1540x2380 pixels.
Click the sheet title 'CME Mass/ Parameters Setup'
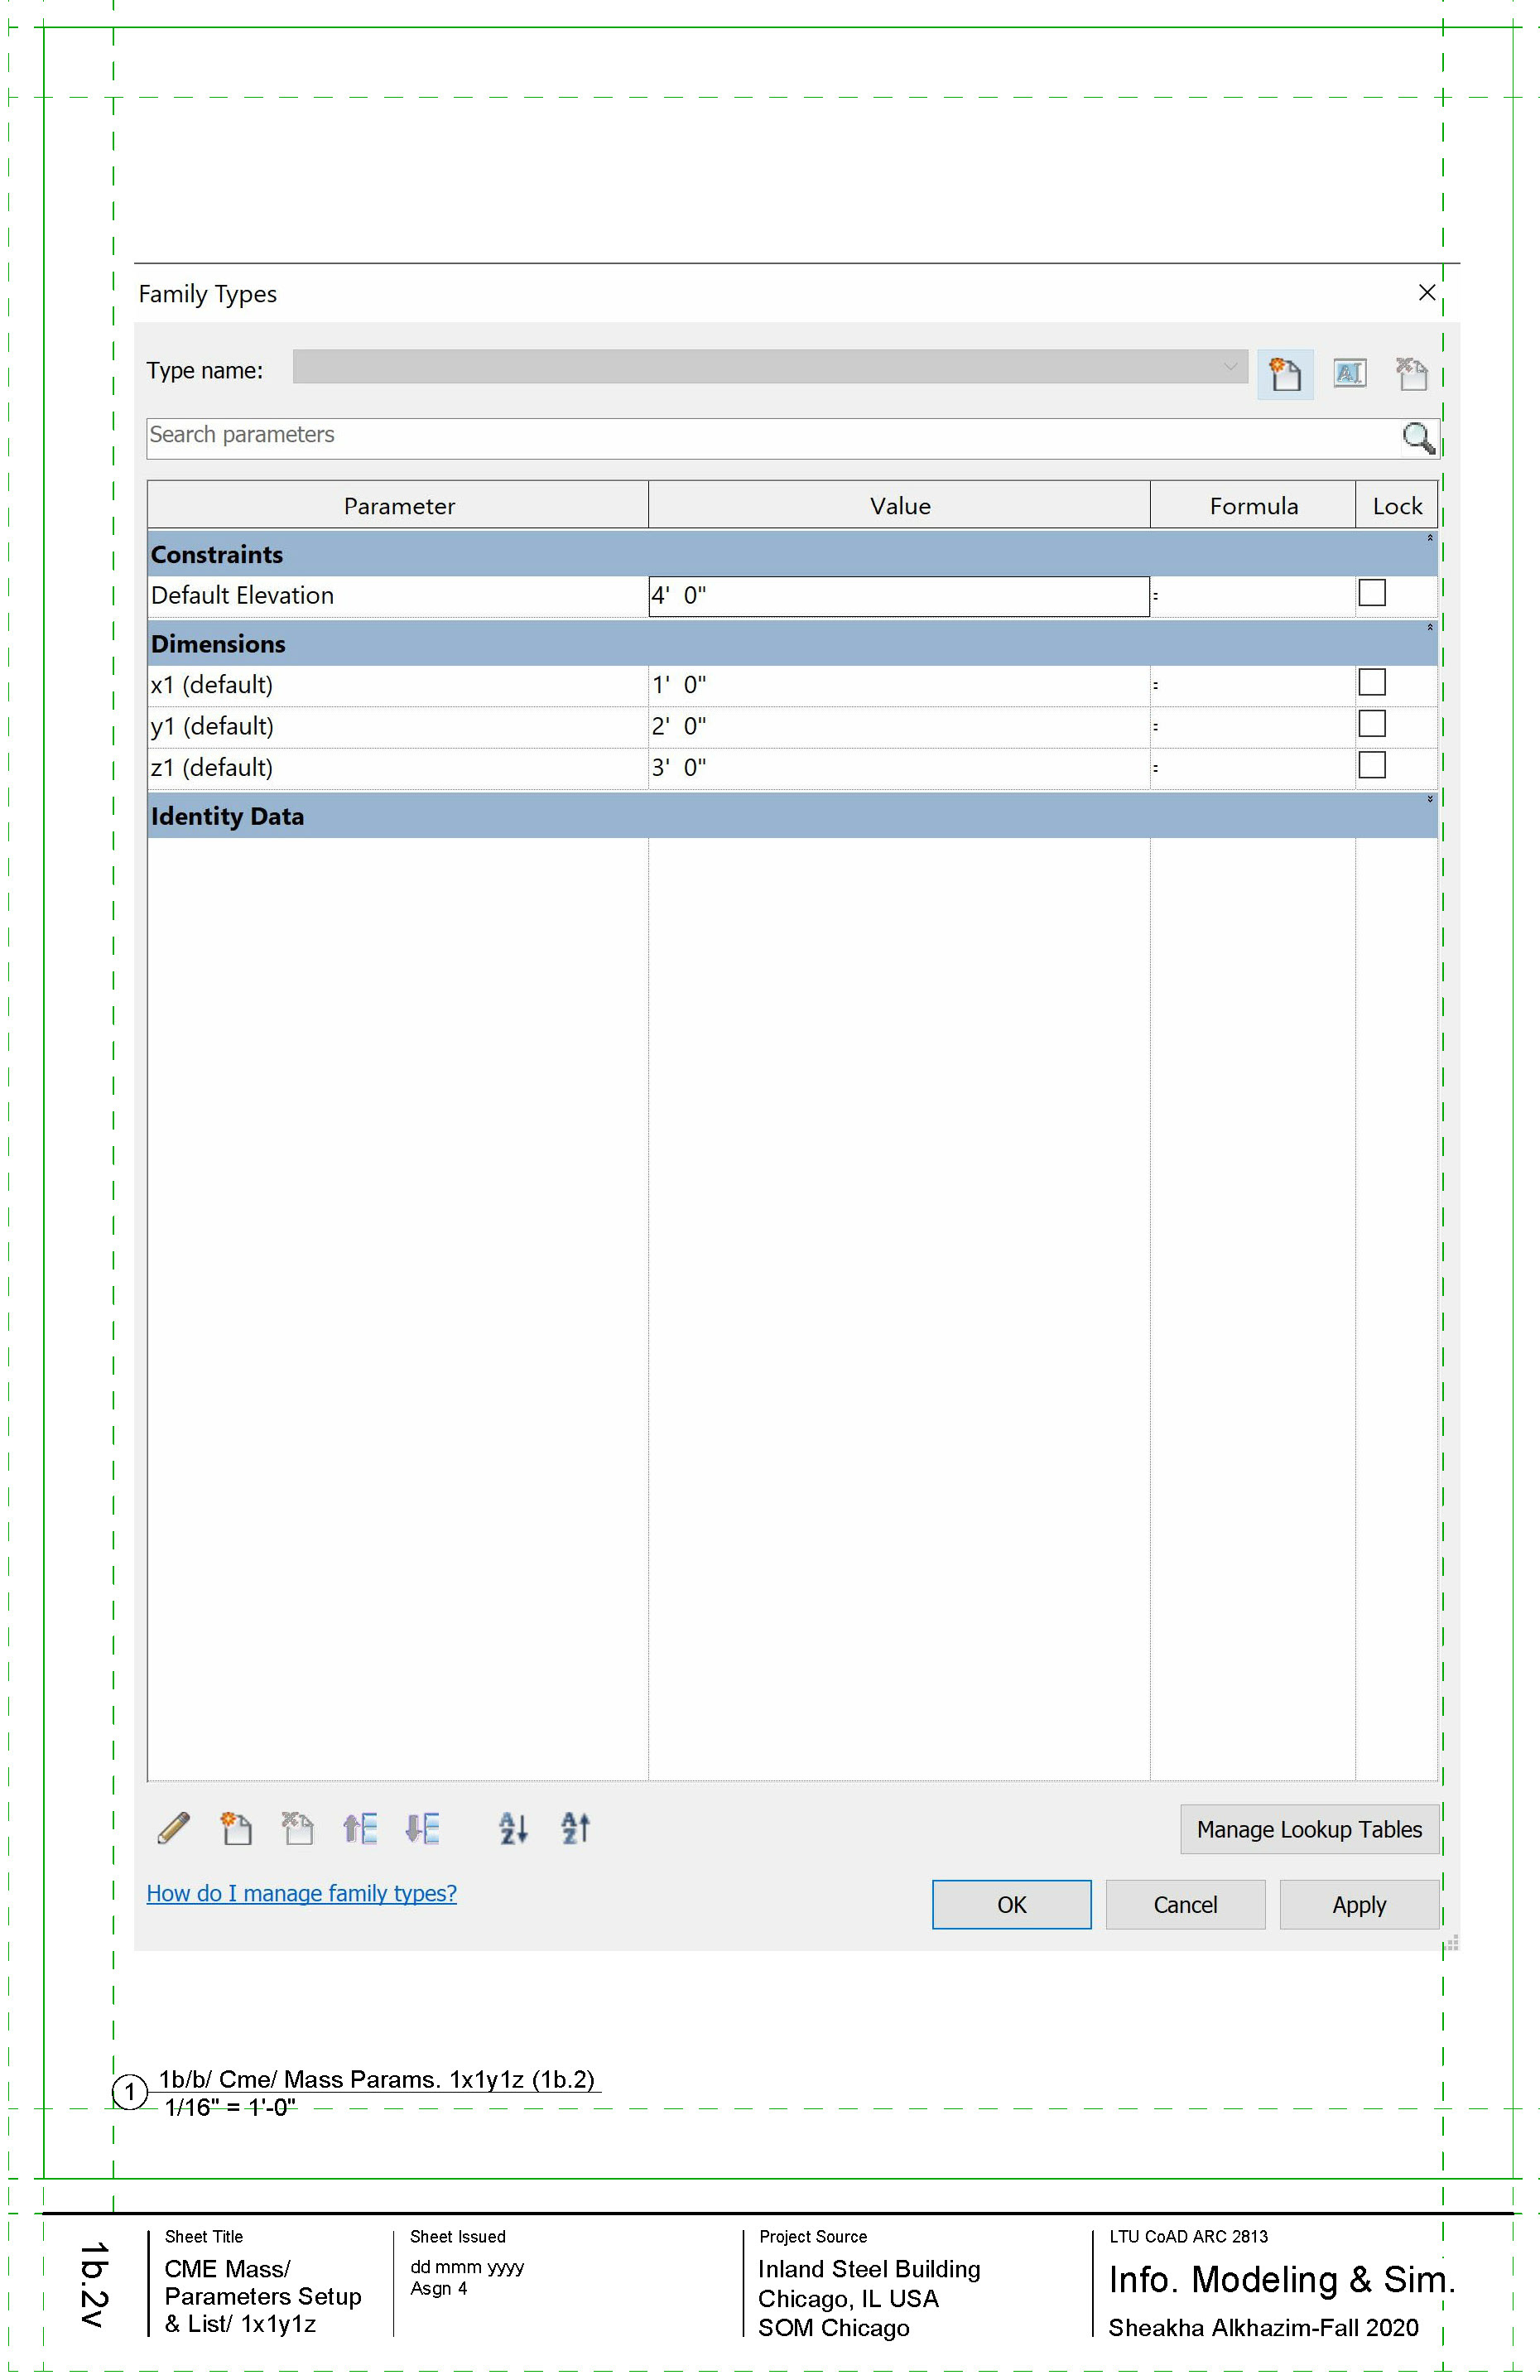tap(262, 2282)
